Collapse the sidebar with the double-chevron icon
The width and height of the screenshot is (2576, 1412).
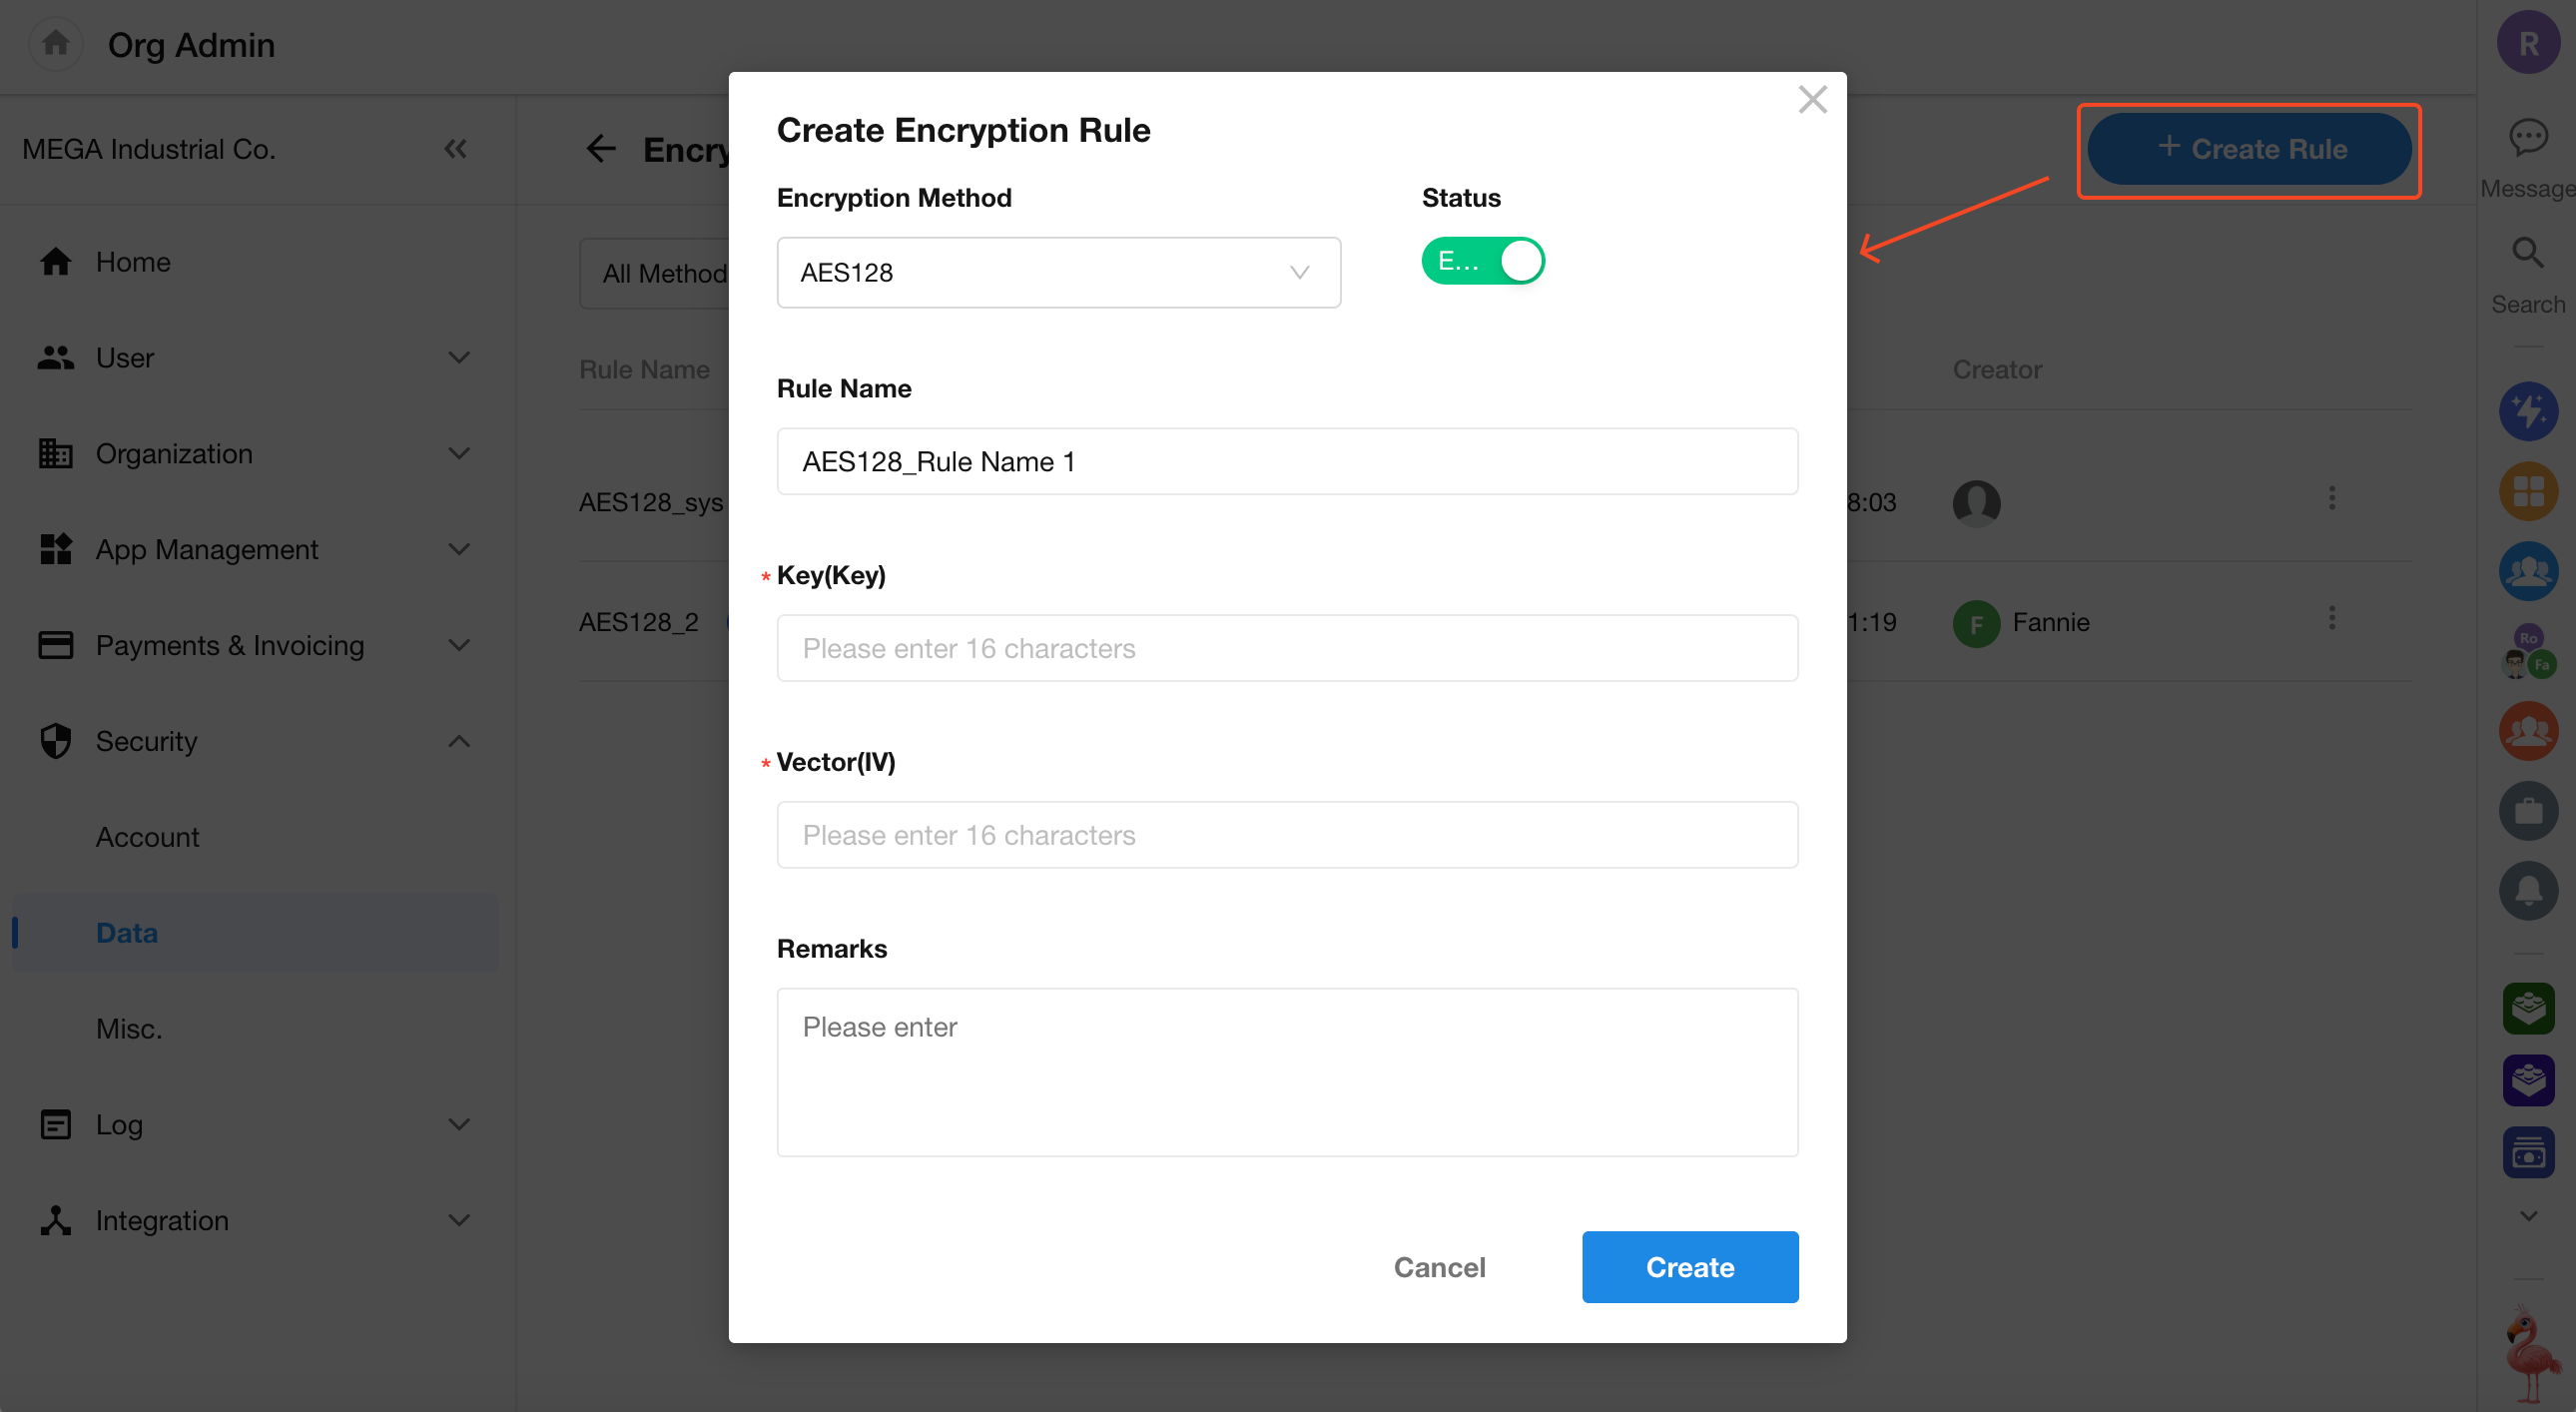click(x=456, y=149)
